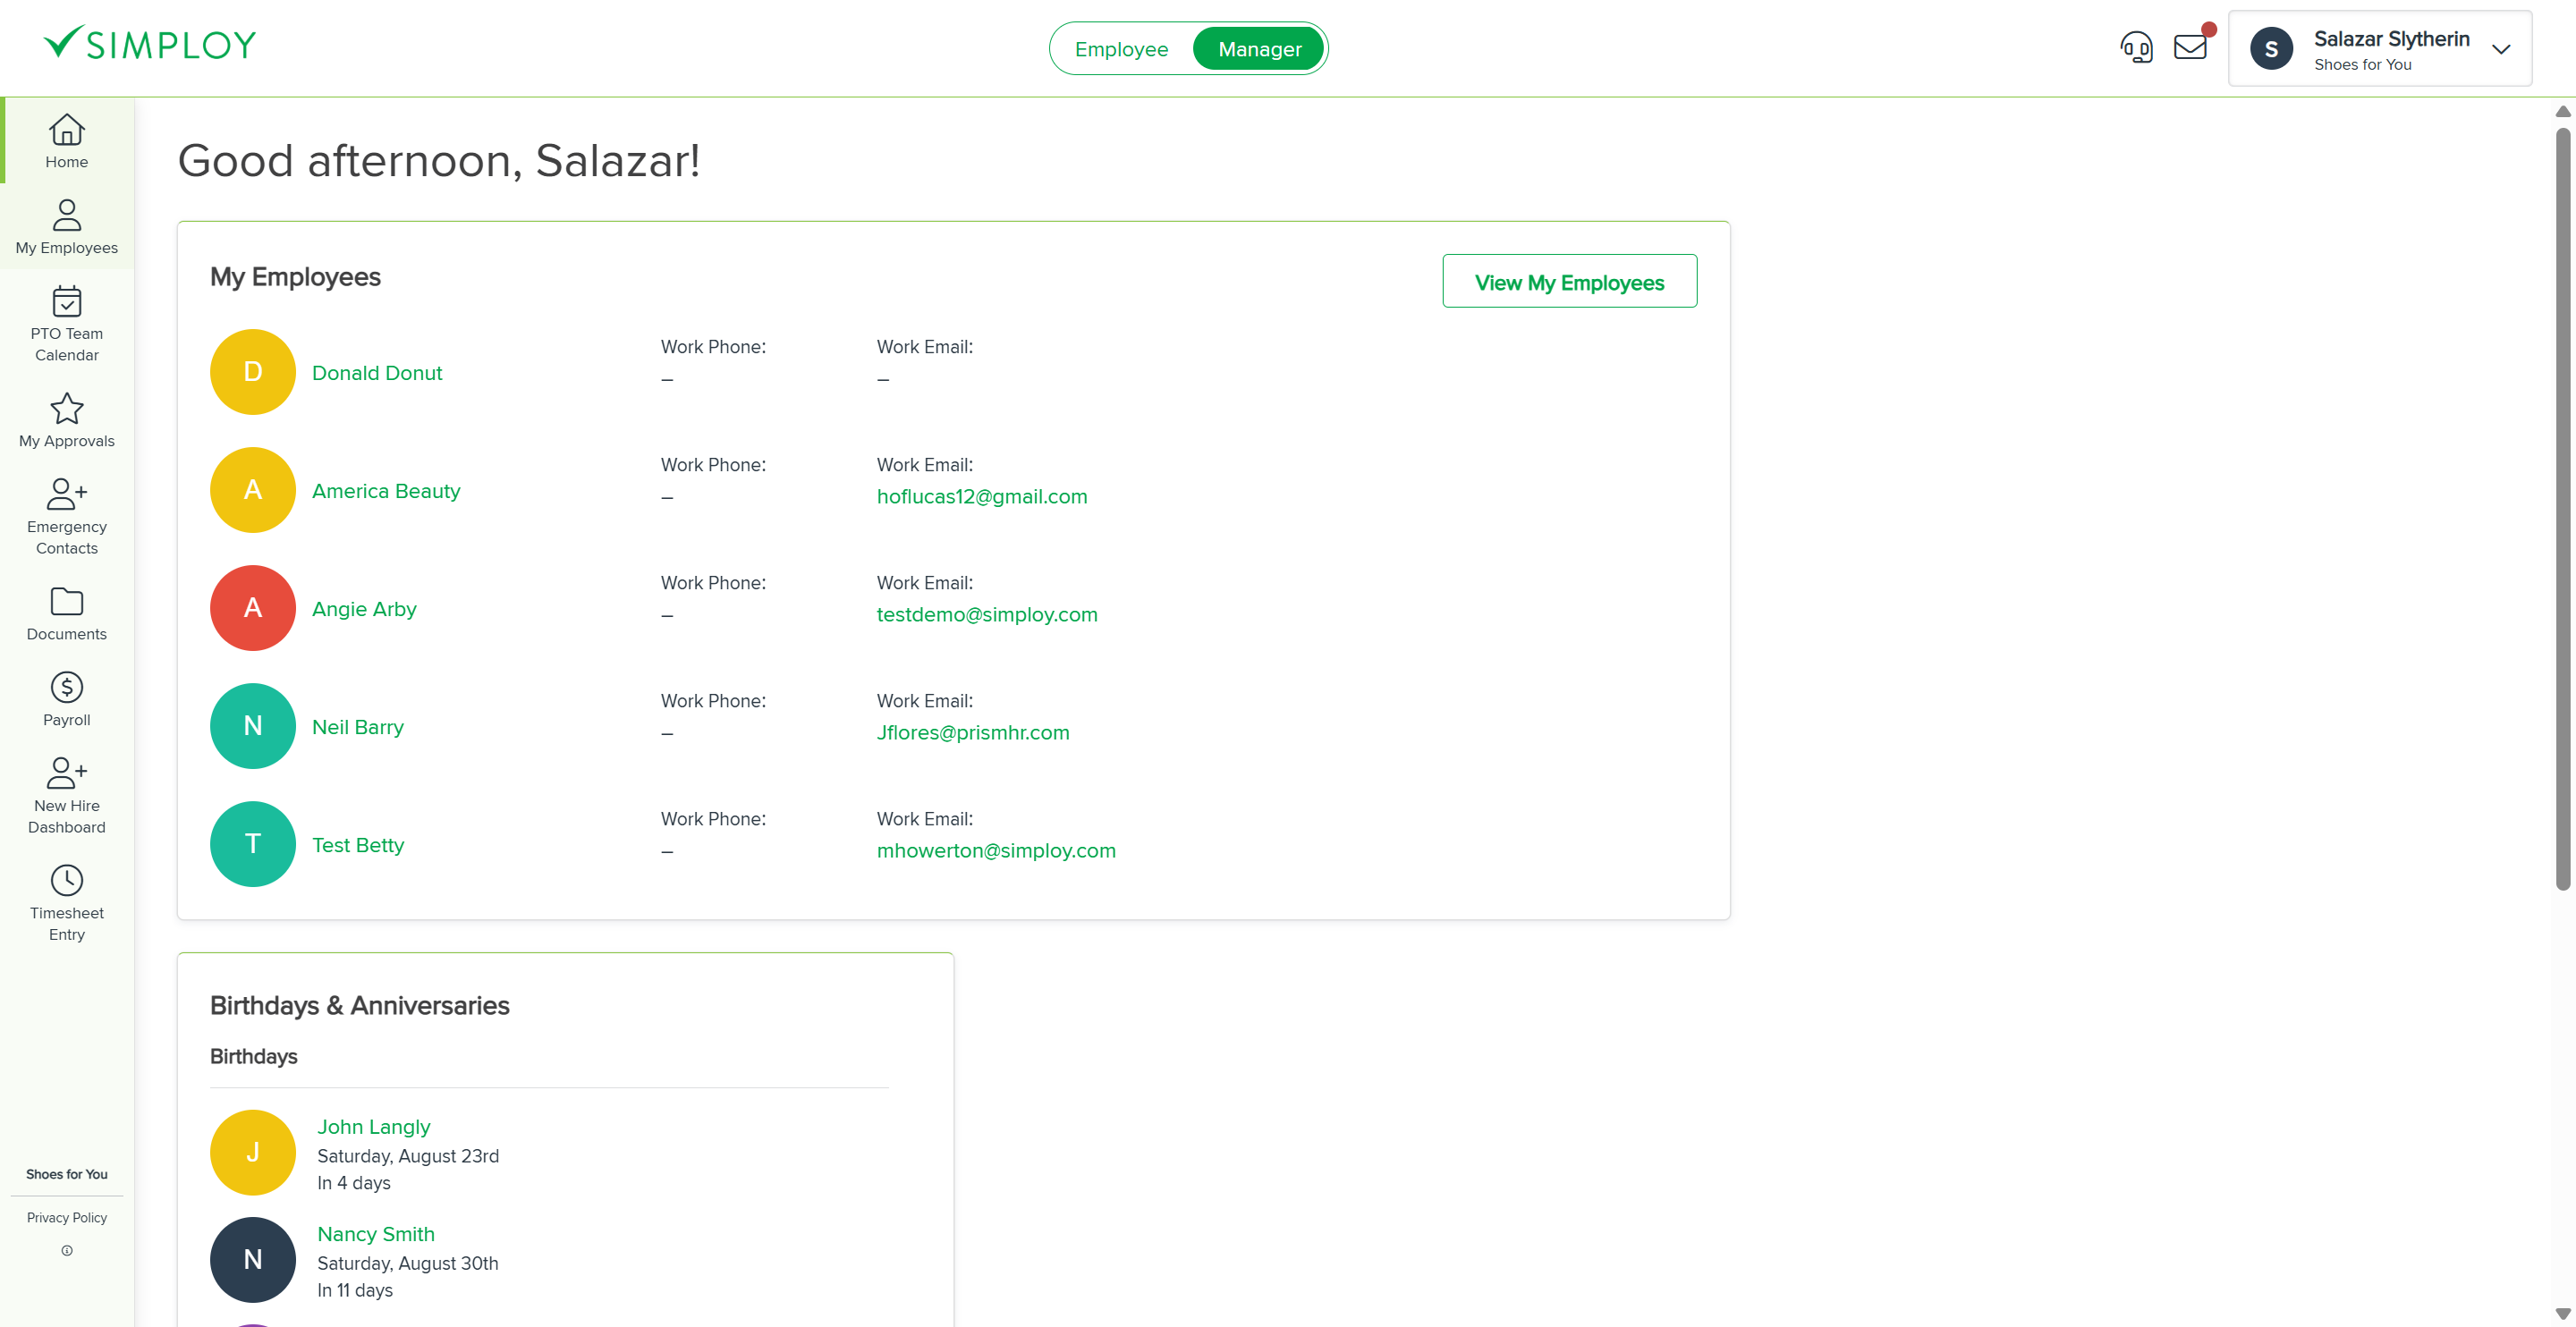Go to the Payroll section
The height and width of the screenshot is (1327, 2576).
pos(66,698)
